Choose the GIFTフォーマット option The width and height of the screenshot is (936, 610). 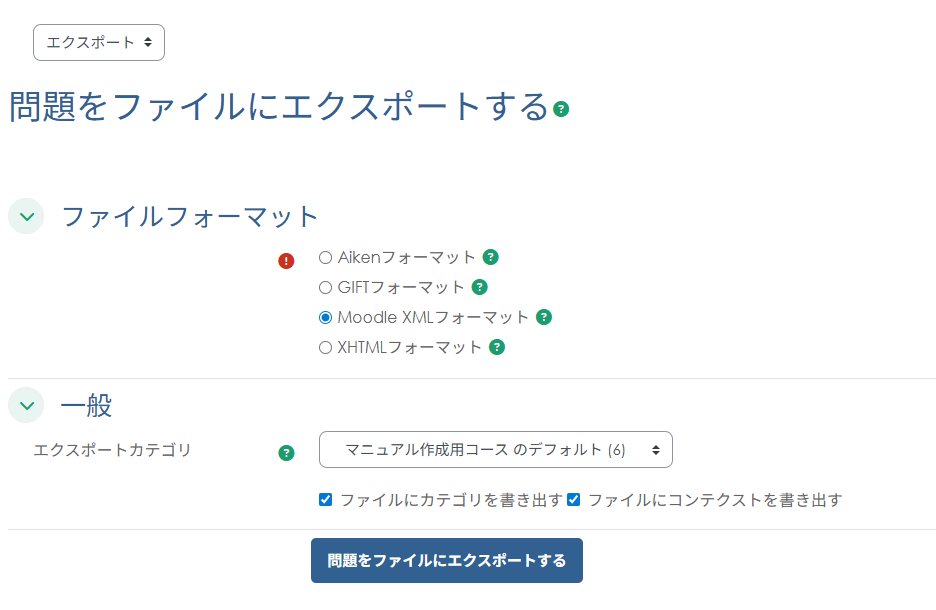click(324, 287)
